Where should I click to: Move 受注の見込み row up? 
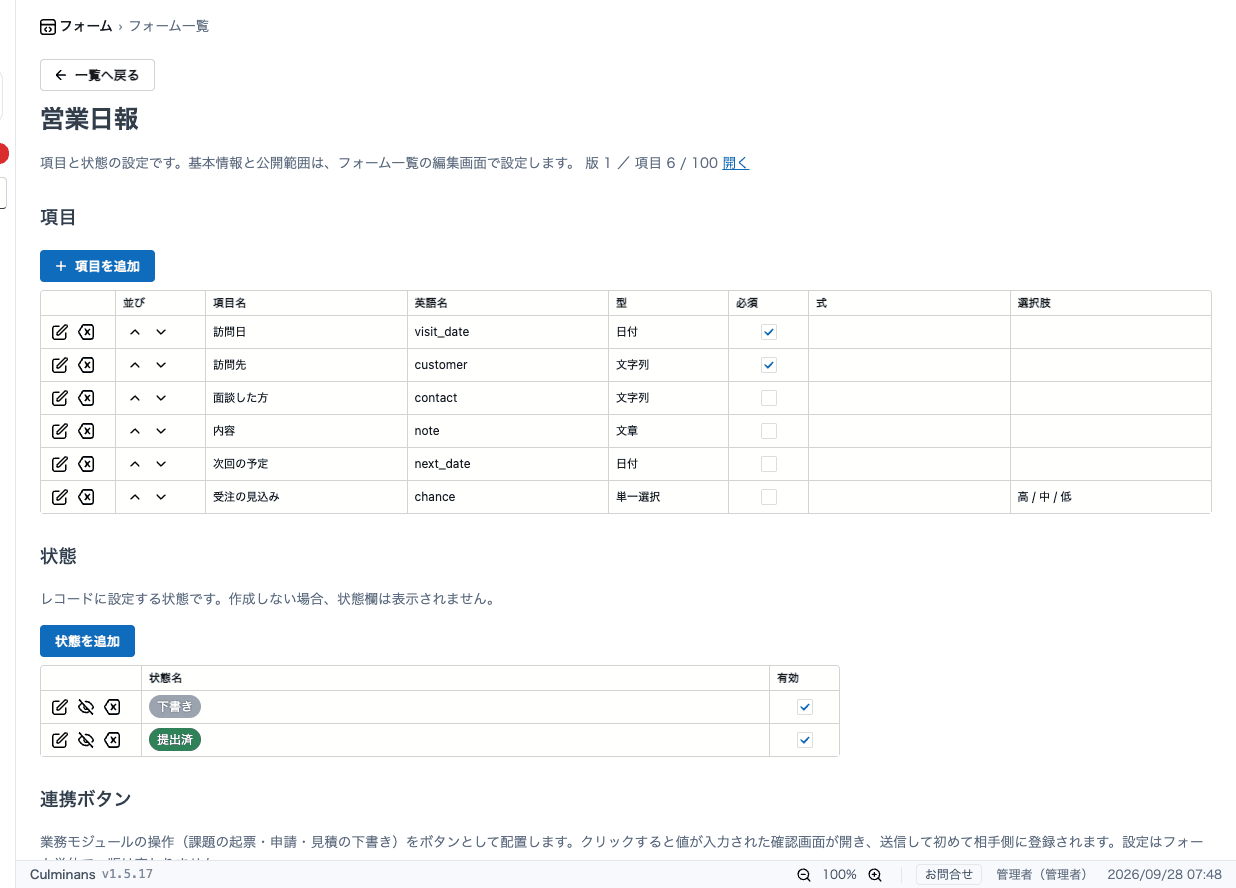pos(135,497)
